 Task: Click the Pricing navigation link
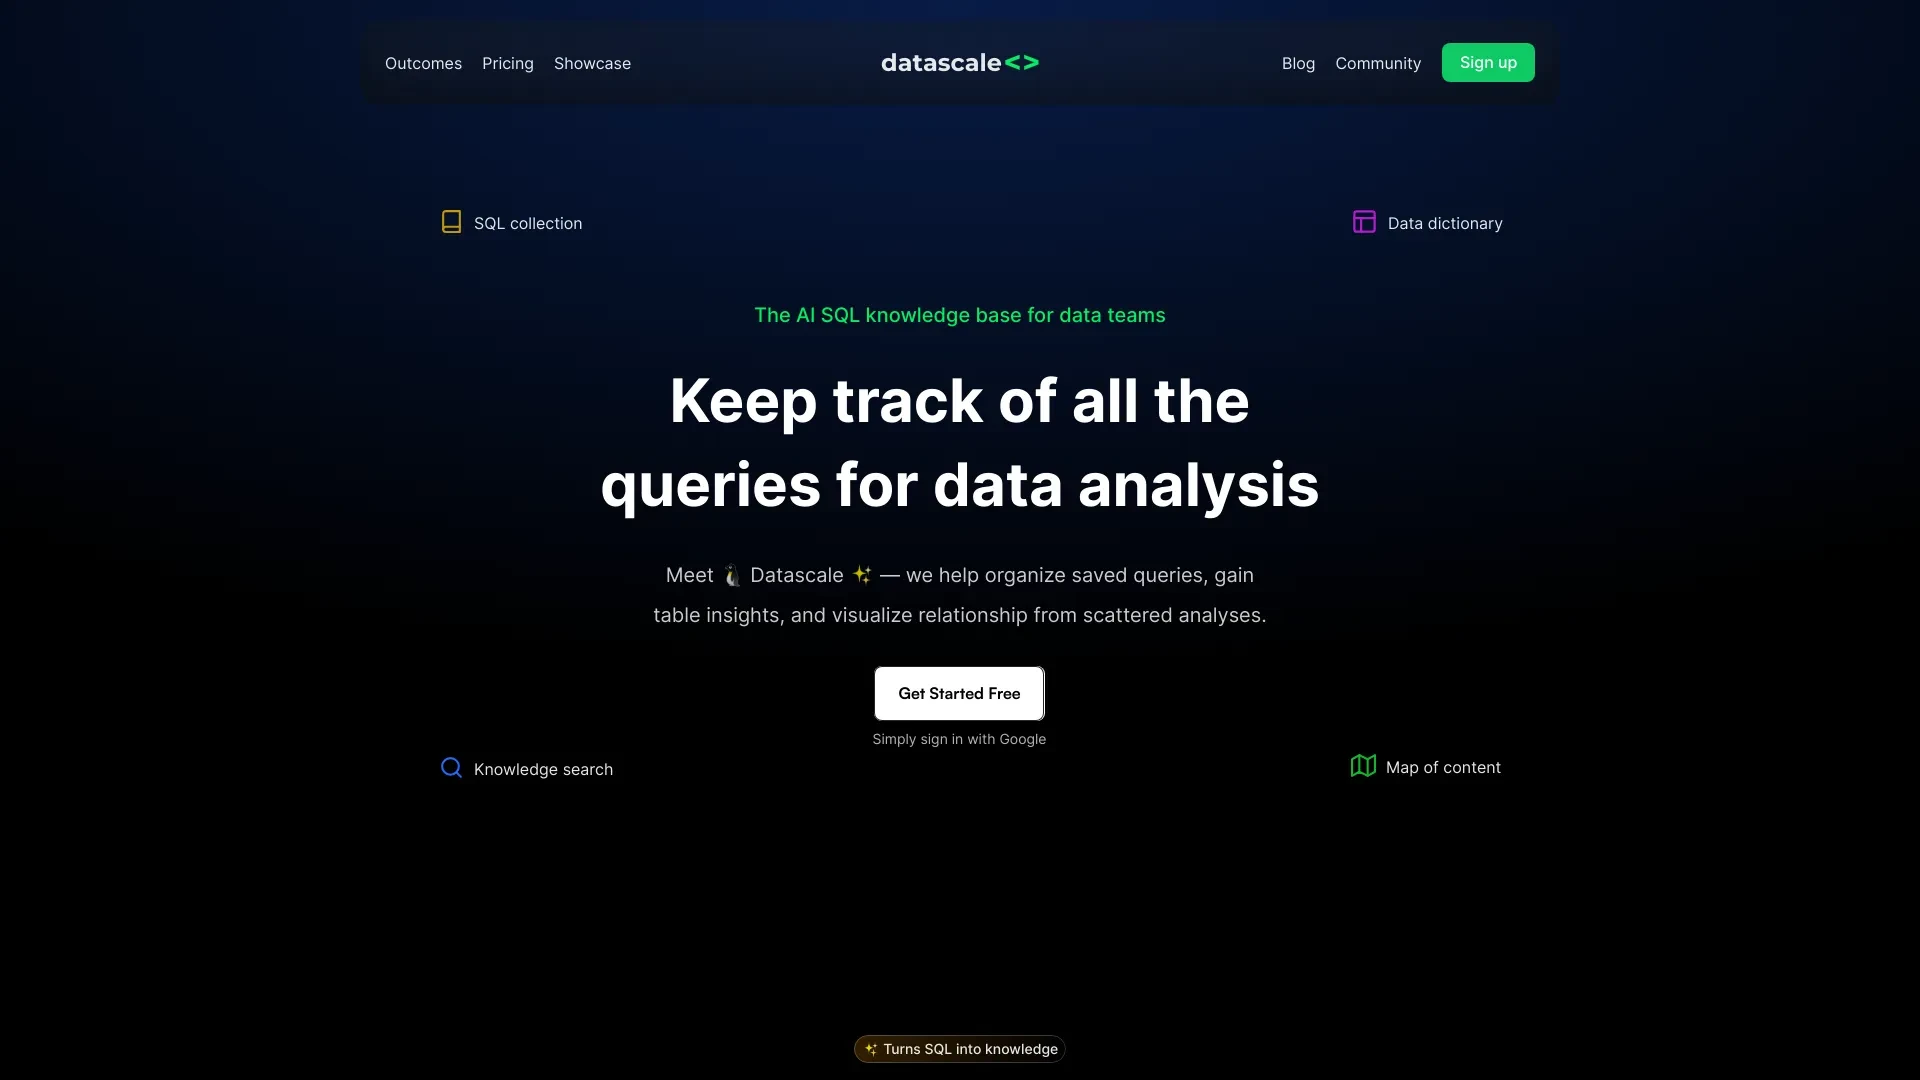[x=508, y=62]
